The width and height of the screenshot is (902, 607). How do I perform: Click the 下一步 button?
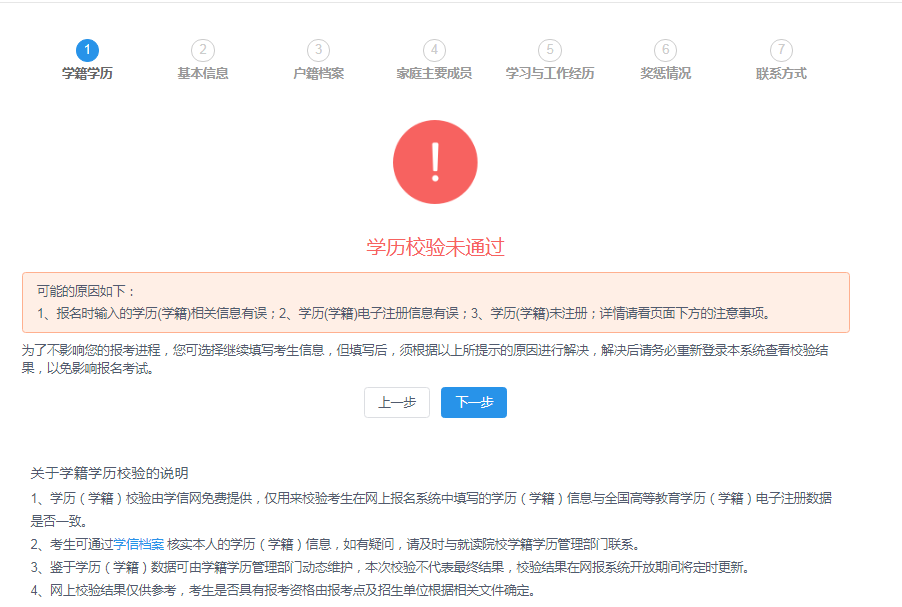point(473,402)
